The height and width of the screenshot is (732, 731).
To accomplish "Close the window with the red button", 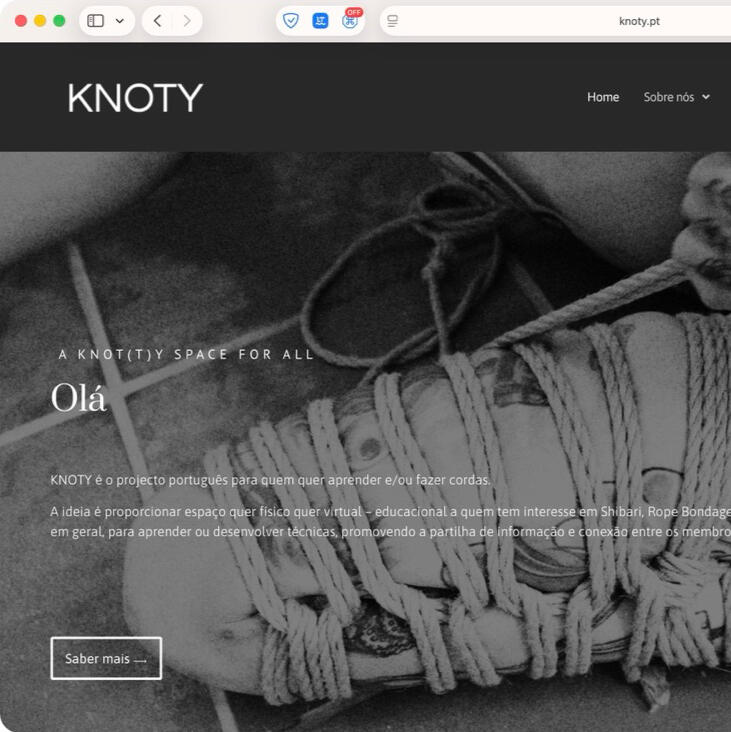I will click(x=21, y=21).
